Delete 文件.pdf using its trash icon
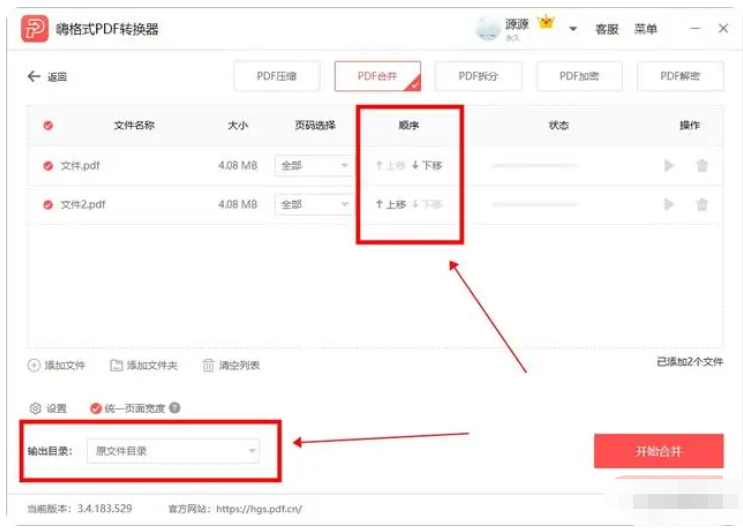This screenshot has height=530, width=743. pos(702,166)
